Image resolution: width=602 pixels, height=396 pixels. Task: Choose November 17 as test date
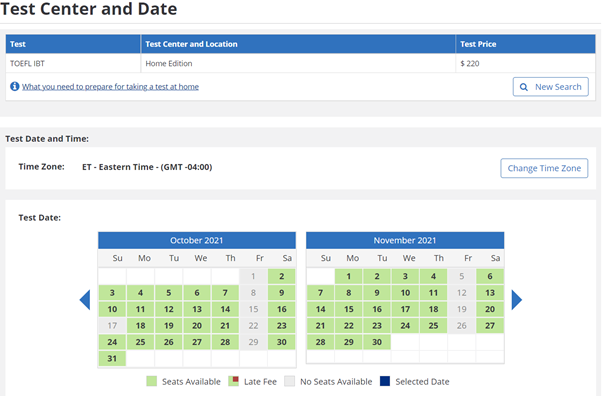pos(405,309)
